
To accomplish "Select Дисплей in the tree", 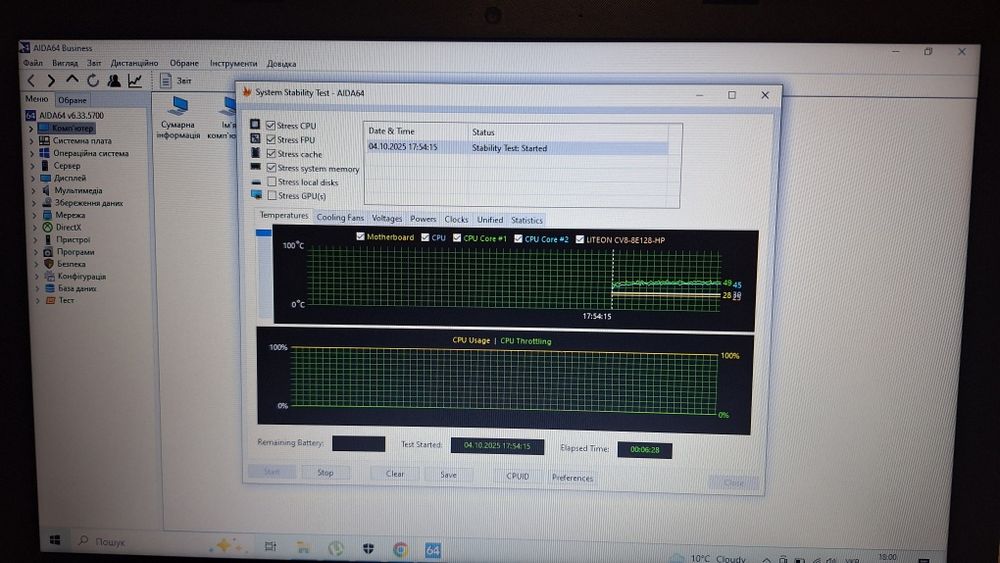I will pyautogui.click(x=70, y=178).
